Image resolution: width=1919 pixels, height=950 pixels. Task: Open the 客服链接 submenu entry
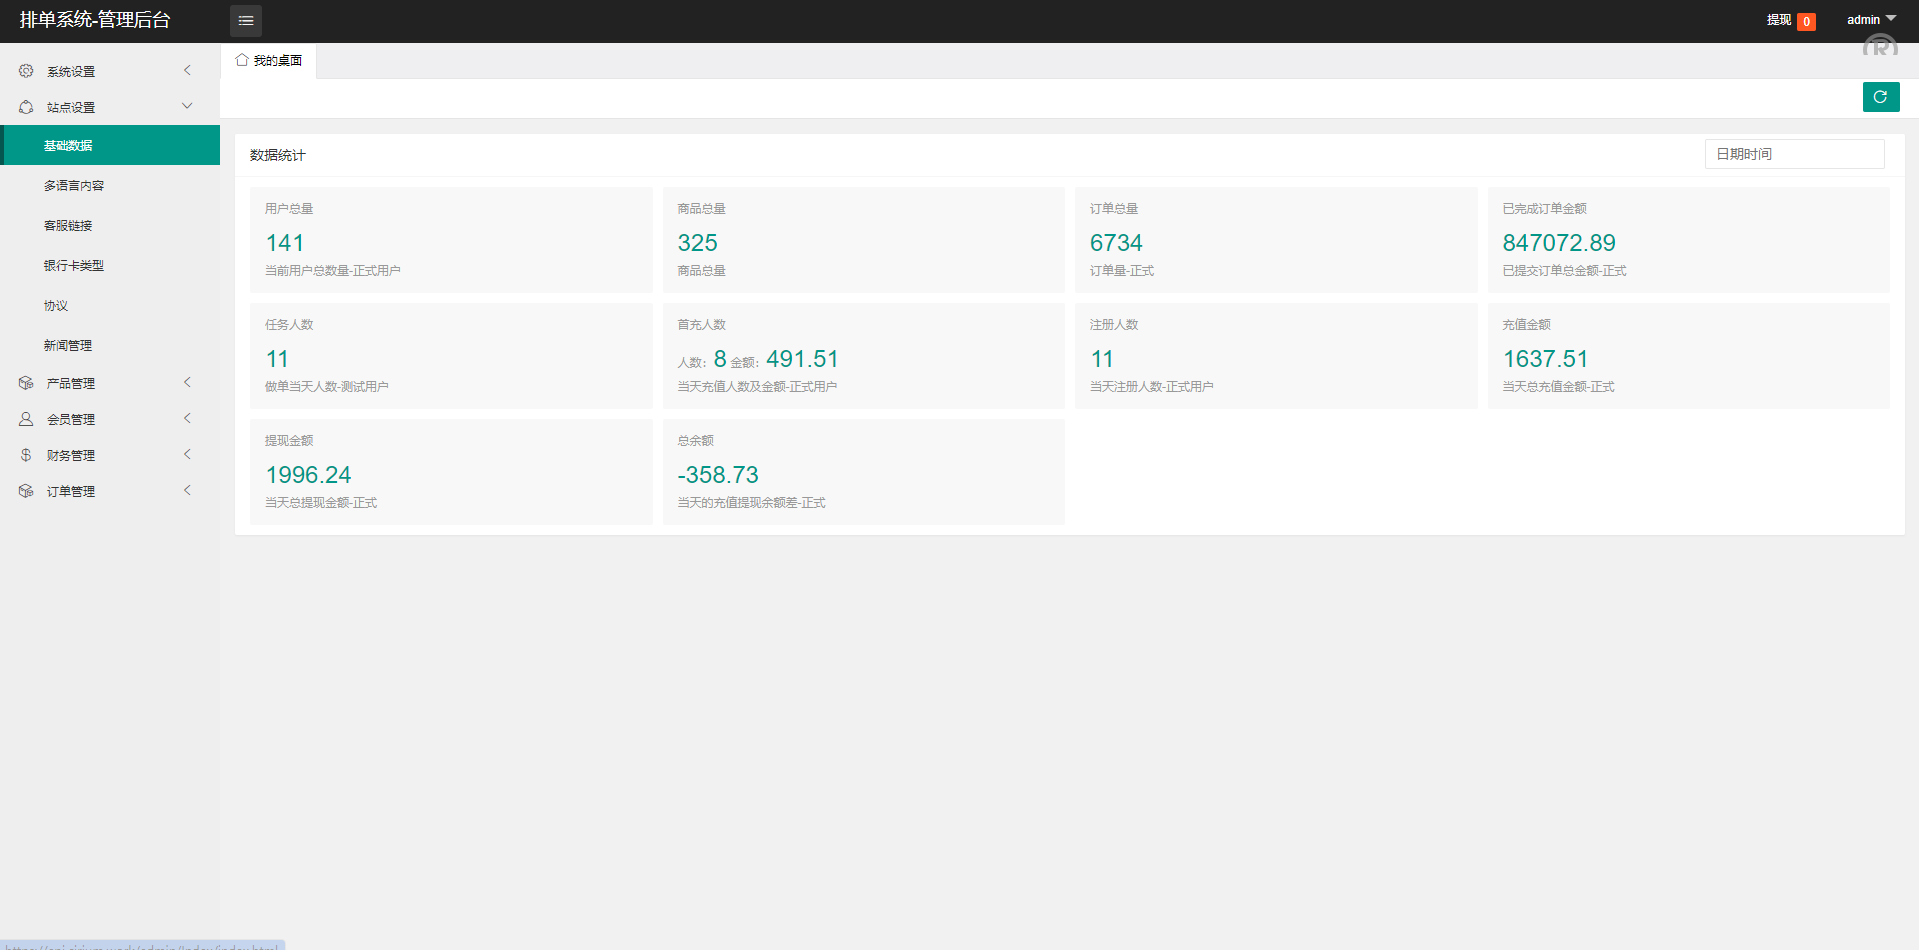click(x=68, y=226)
